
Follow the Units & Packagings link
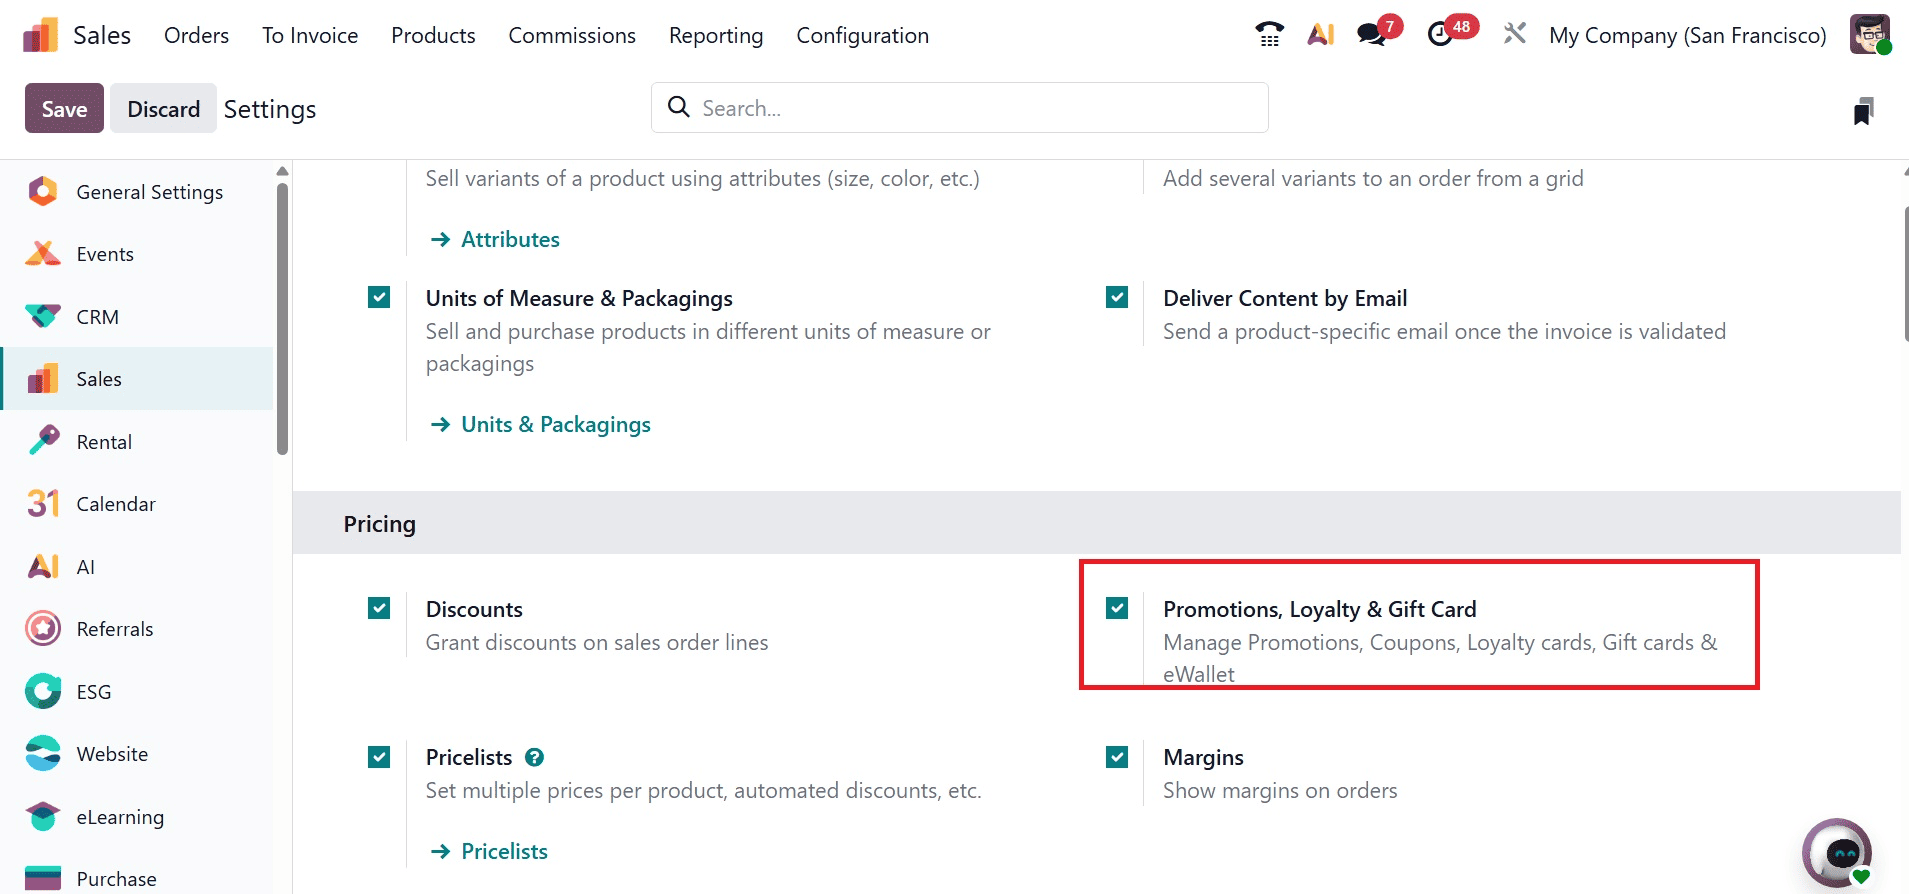[555, 424]
